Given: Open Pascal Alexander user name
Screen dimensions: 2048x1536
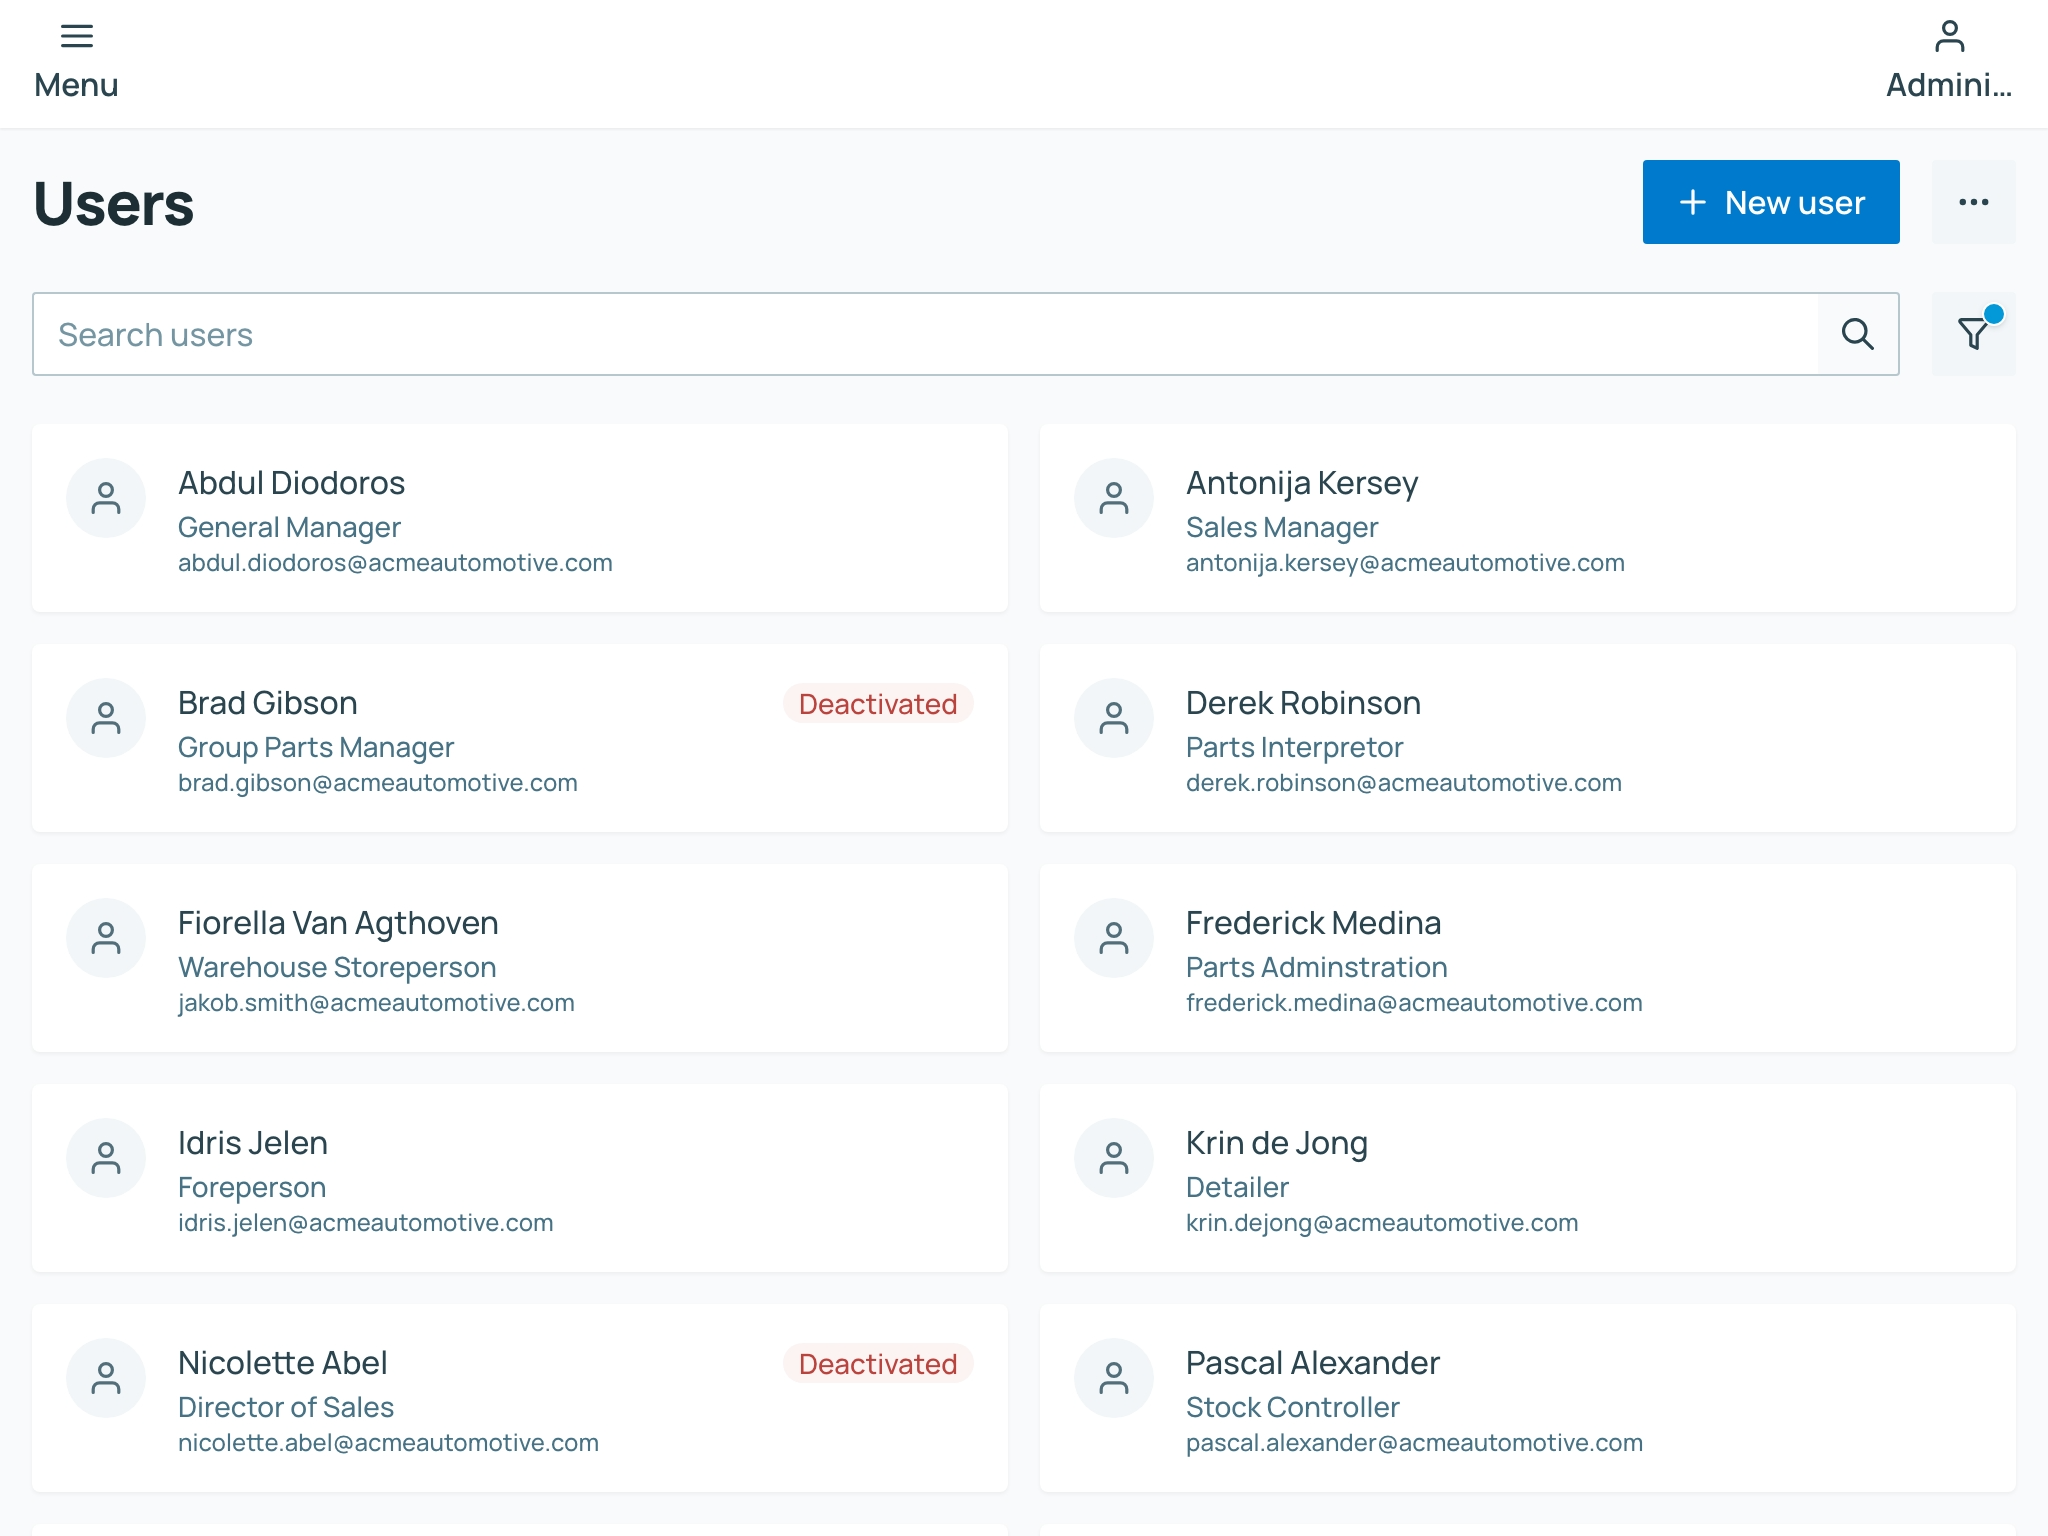Looking at the screenshot, I should [1313, 1363].
